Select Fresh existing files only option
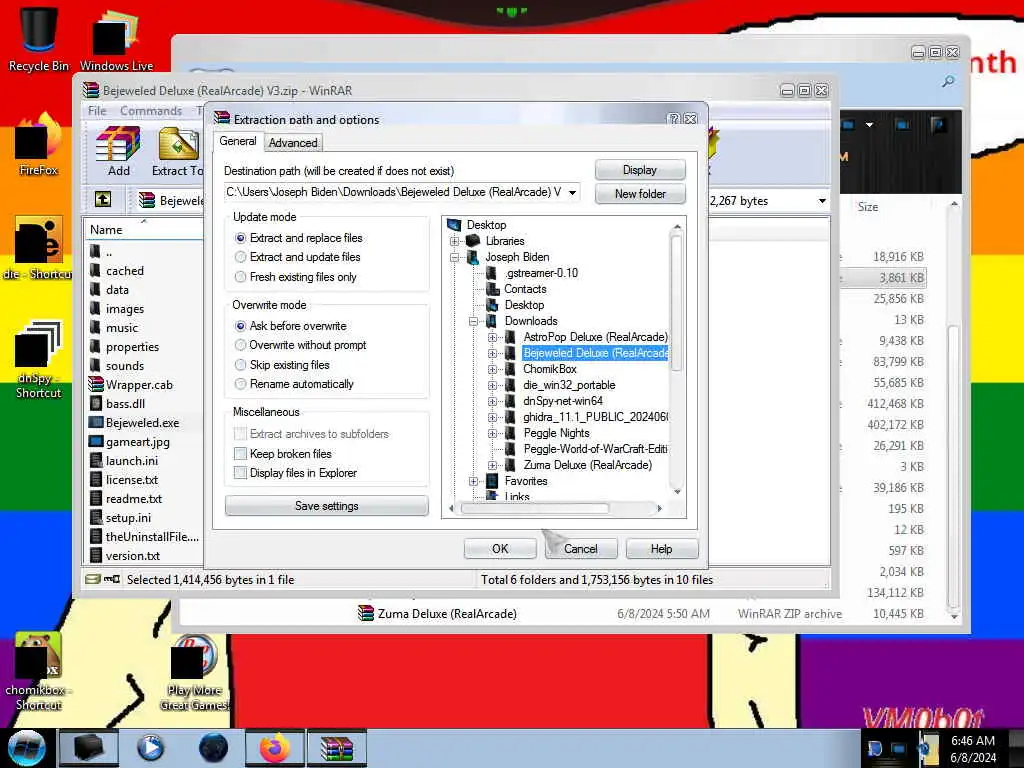 (240, 277)
